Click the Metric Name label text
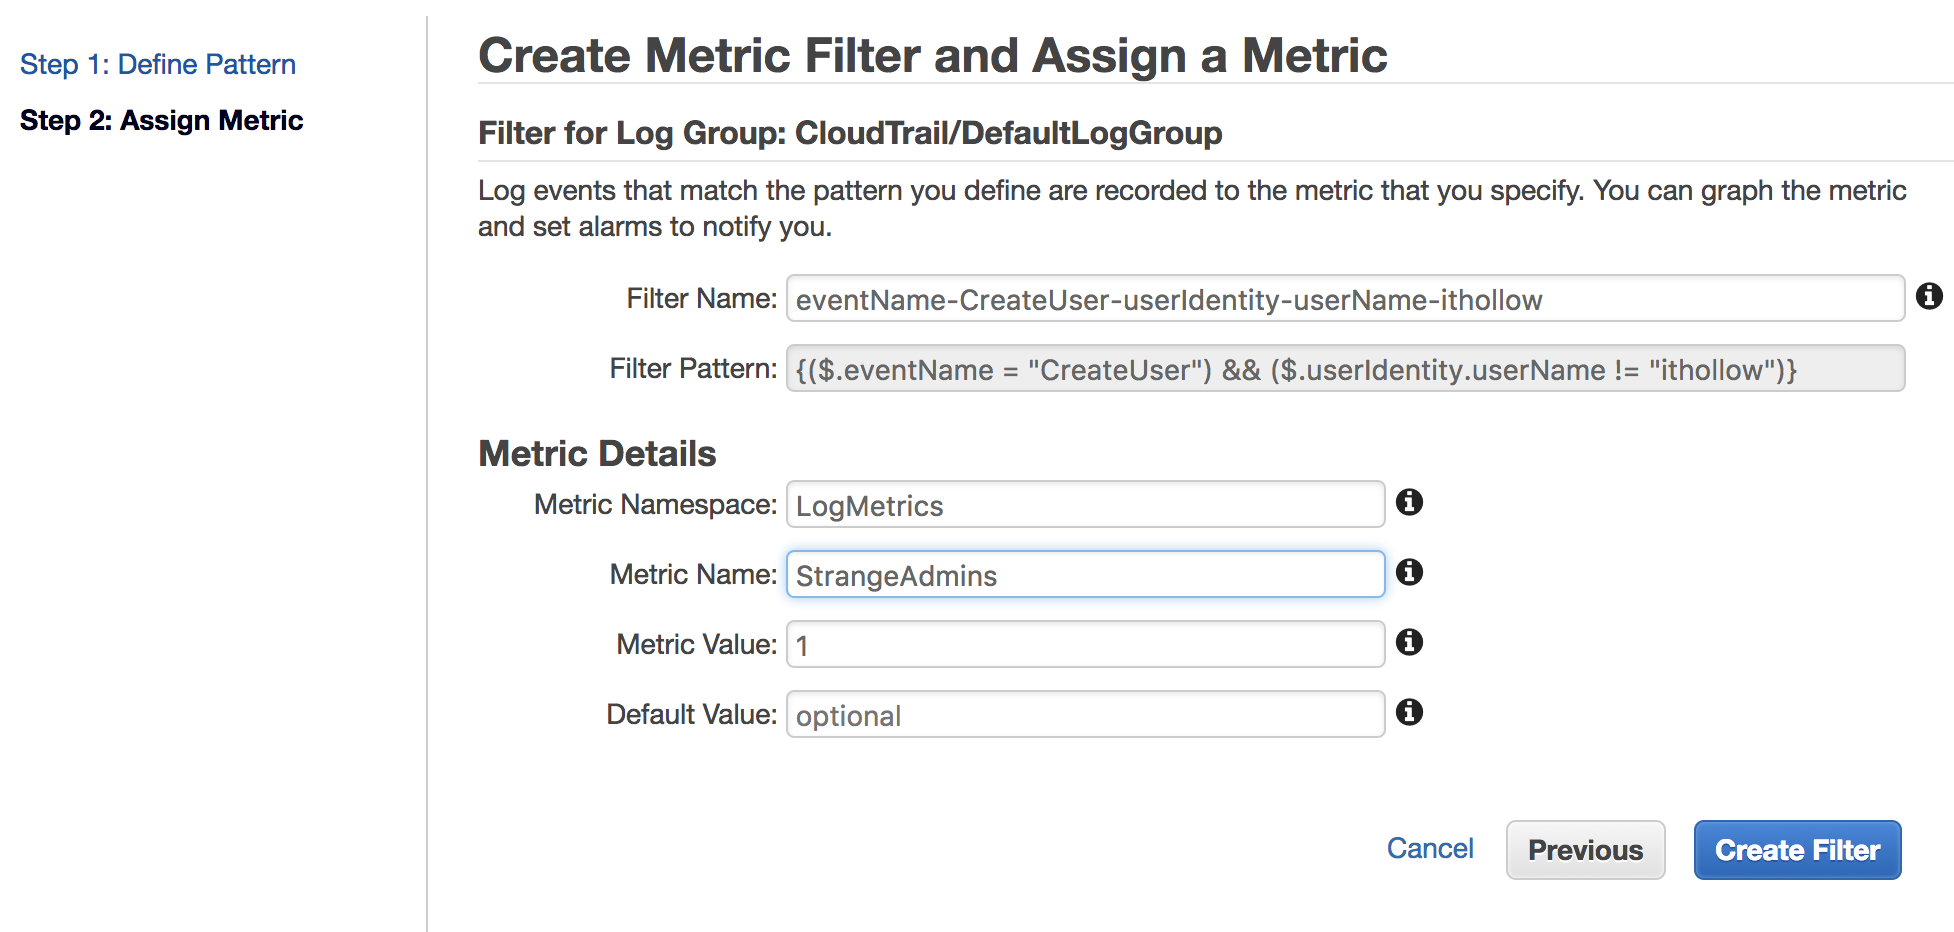This screenshot has width=1954, height=932. pyautogui.click(x=693, y=574)
